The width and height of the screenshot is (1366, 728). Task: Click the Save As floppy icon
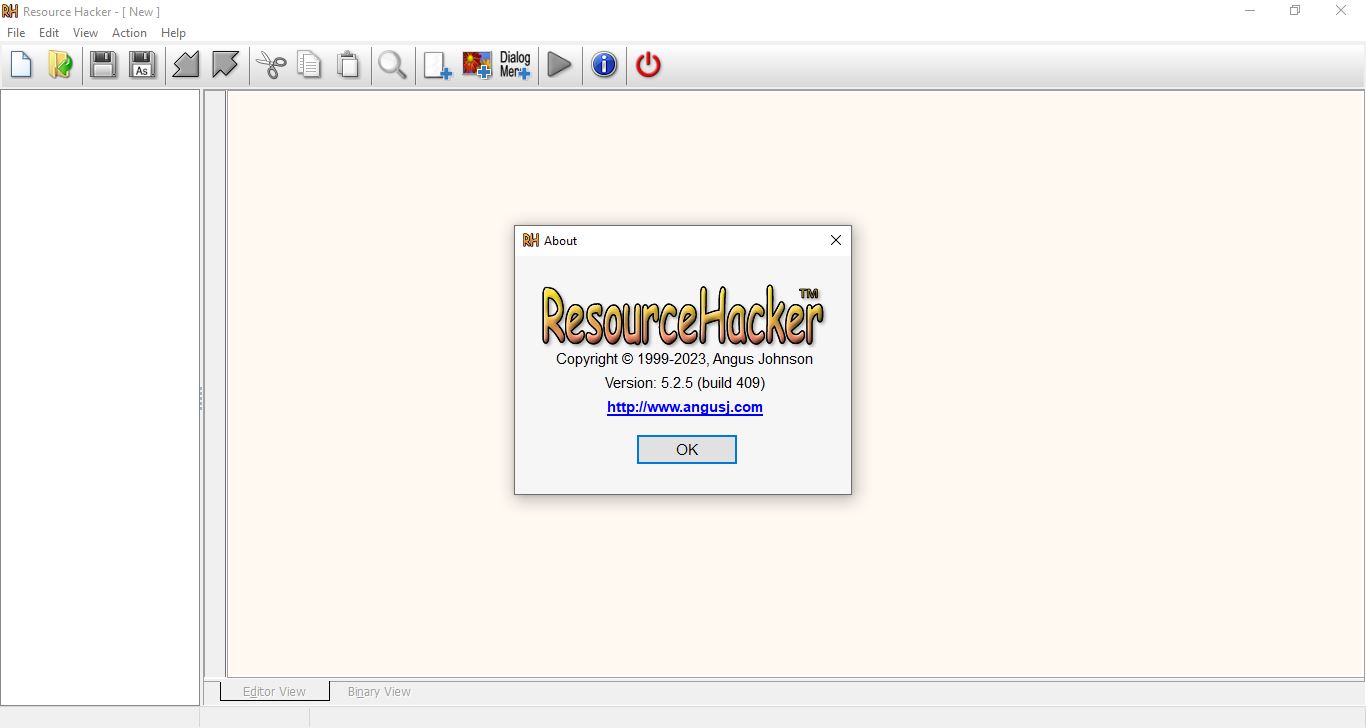click(x=142, y=65)
